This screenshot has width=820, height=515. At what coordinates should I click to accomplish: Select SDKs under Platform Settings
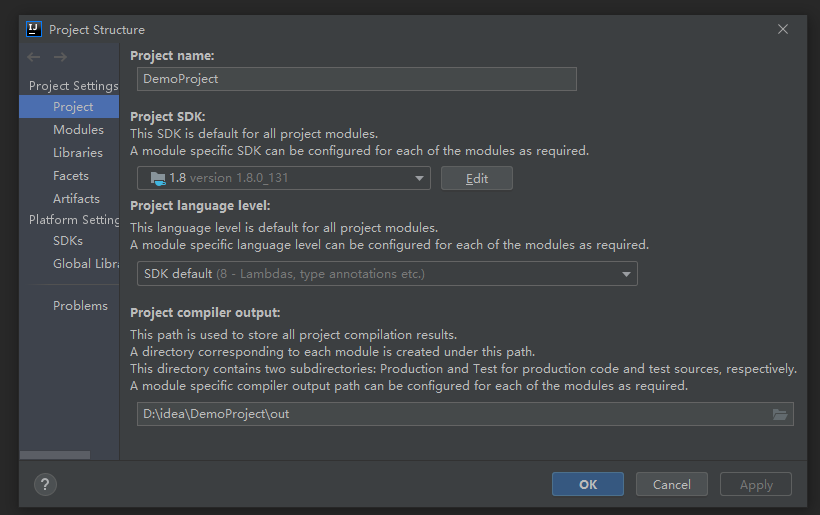coord(68,241)
